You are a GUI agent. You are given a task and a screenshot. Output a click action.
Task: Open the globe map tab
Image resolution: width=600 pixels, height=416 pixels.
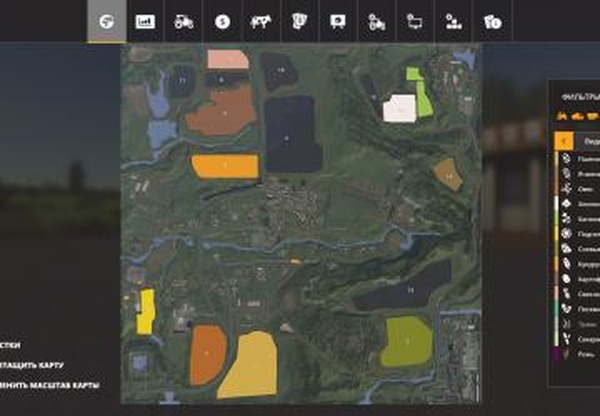pos(106,21)
